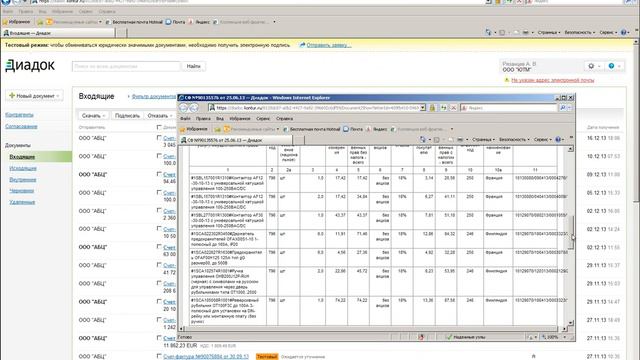The image size is (640, 360).
Task: Select СФ №90135576 tab in front window
Action: (x=236, y=140)
